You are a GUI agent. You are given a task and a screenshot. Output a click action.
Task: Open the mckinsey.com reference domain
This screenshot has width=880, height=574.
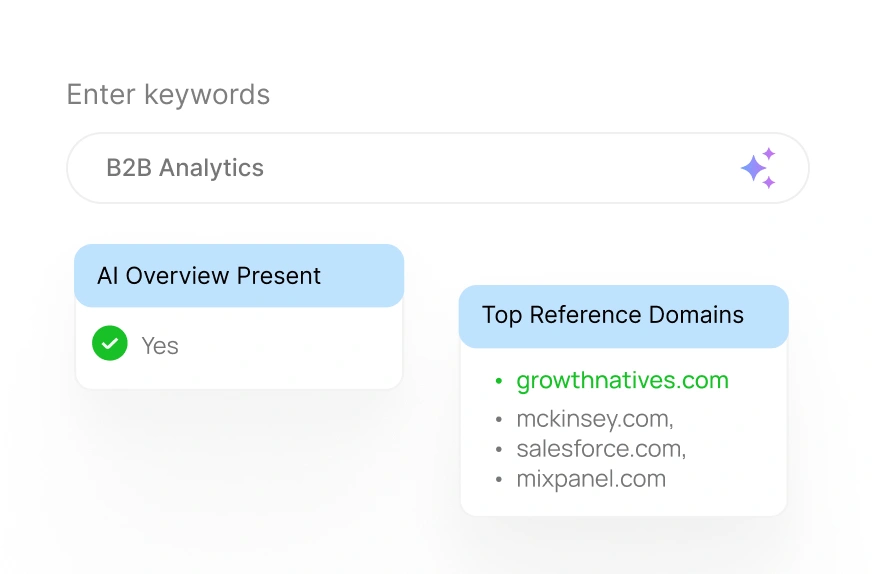tap(595, 419)
